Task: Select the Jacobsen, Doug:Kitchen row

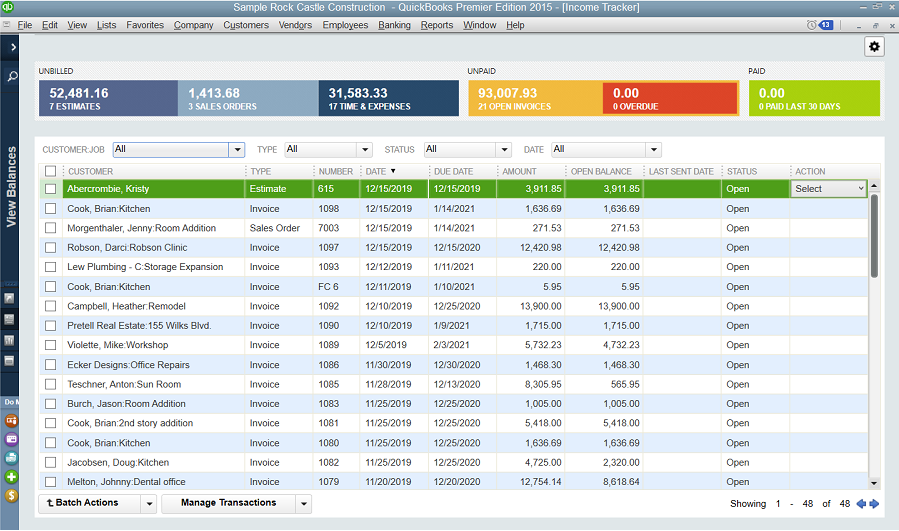Action: click(454, 462)
